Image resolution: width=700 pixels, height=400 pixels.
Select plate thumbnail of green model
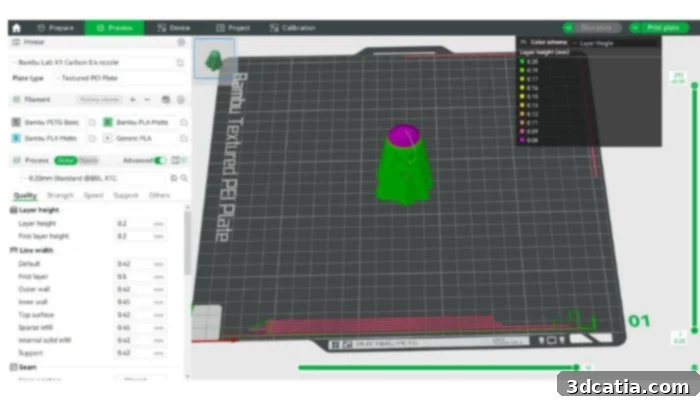pyautogui.click(x=215, y=58)
